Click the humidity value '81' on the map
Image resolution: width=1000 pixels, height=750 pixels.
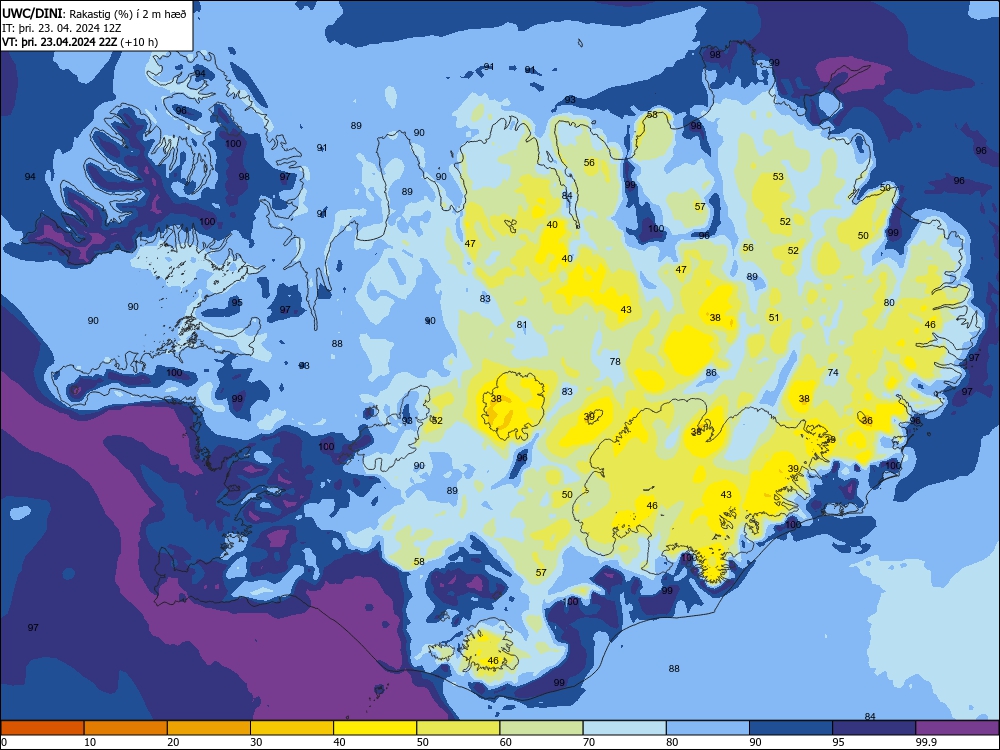[x=522, y=325]
